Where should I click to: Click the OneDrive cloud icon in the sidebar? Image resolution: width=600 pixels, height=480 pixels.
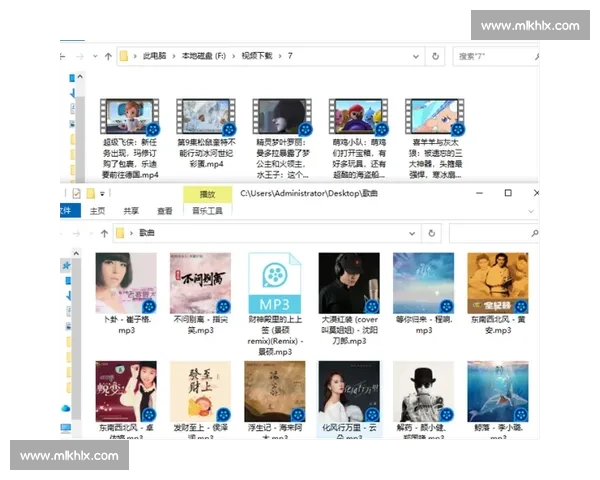pyautogui.click(x=65, y=408)
